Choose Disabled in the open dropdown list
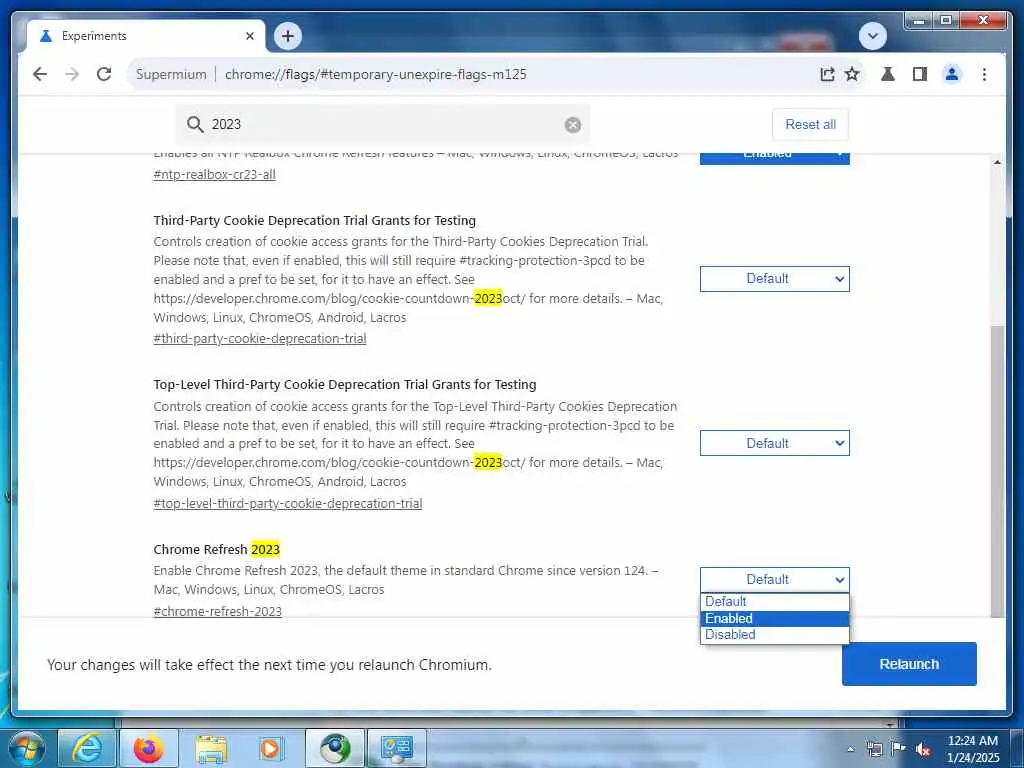 (775, 635)
